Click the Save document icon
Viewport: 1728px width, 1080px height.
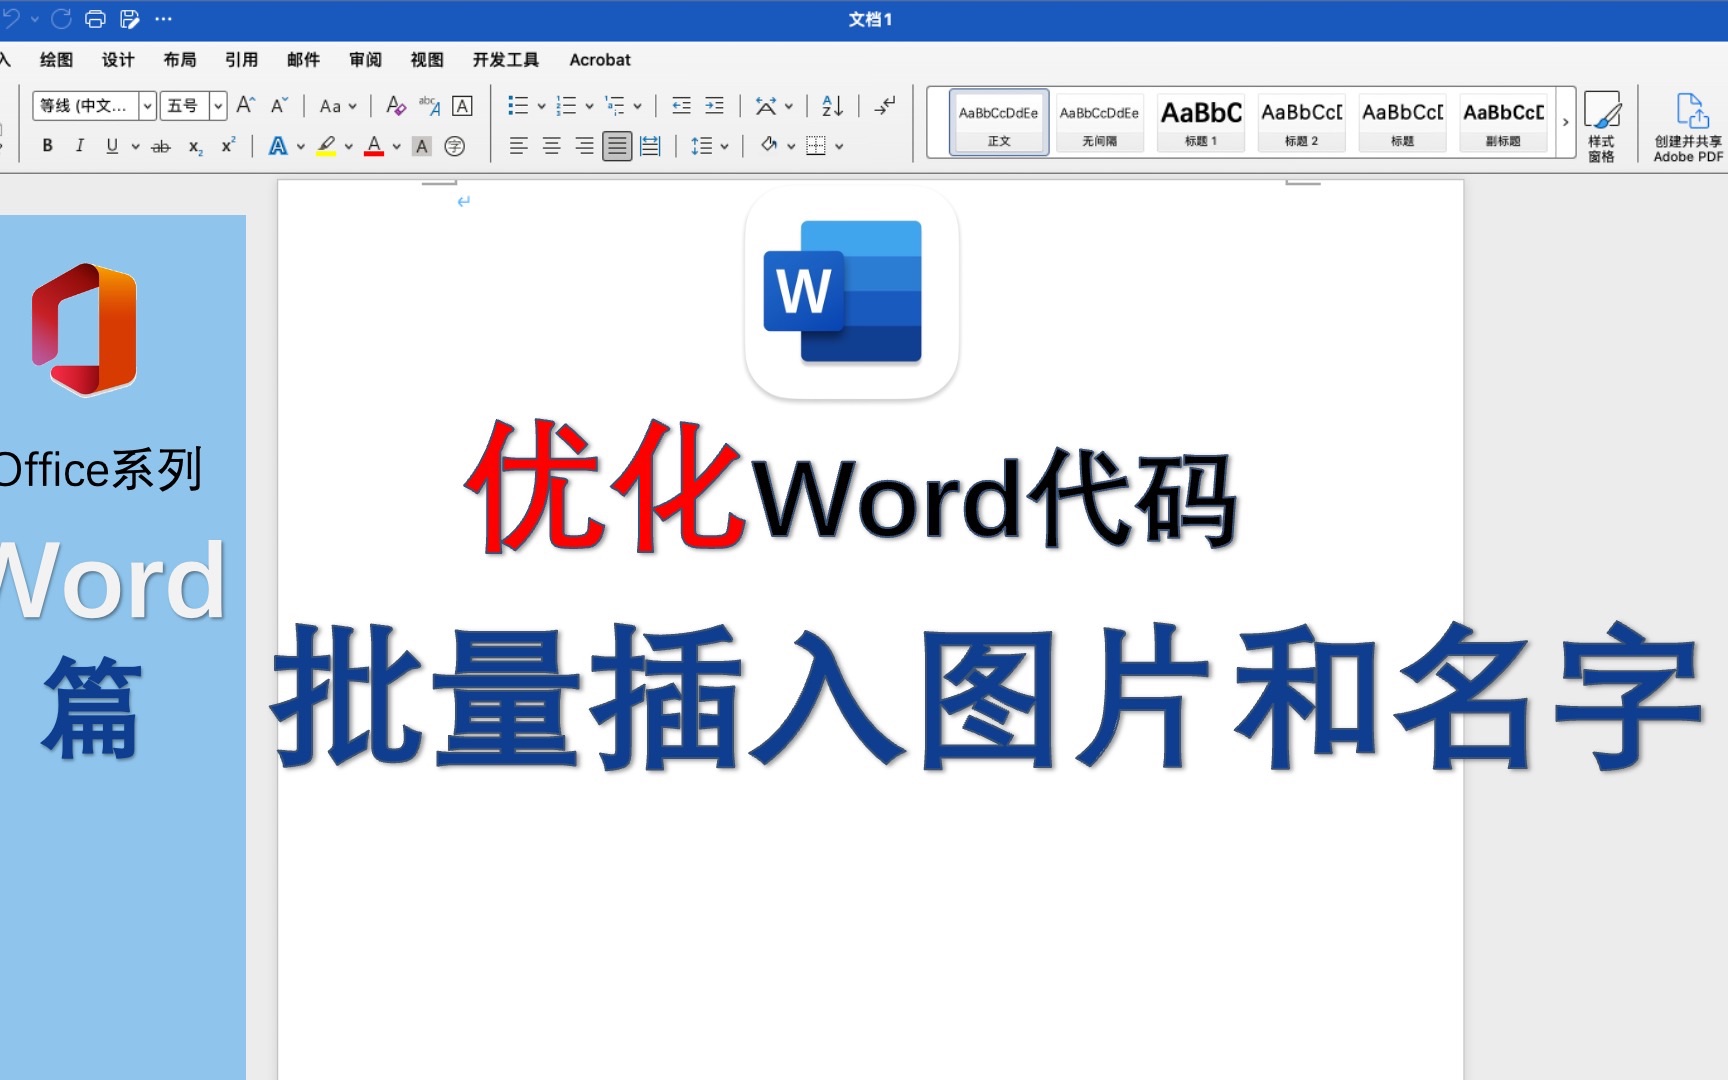129,18
